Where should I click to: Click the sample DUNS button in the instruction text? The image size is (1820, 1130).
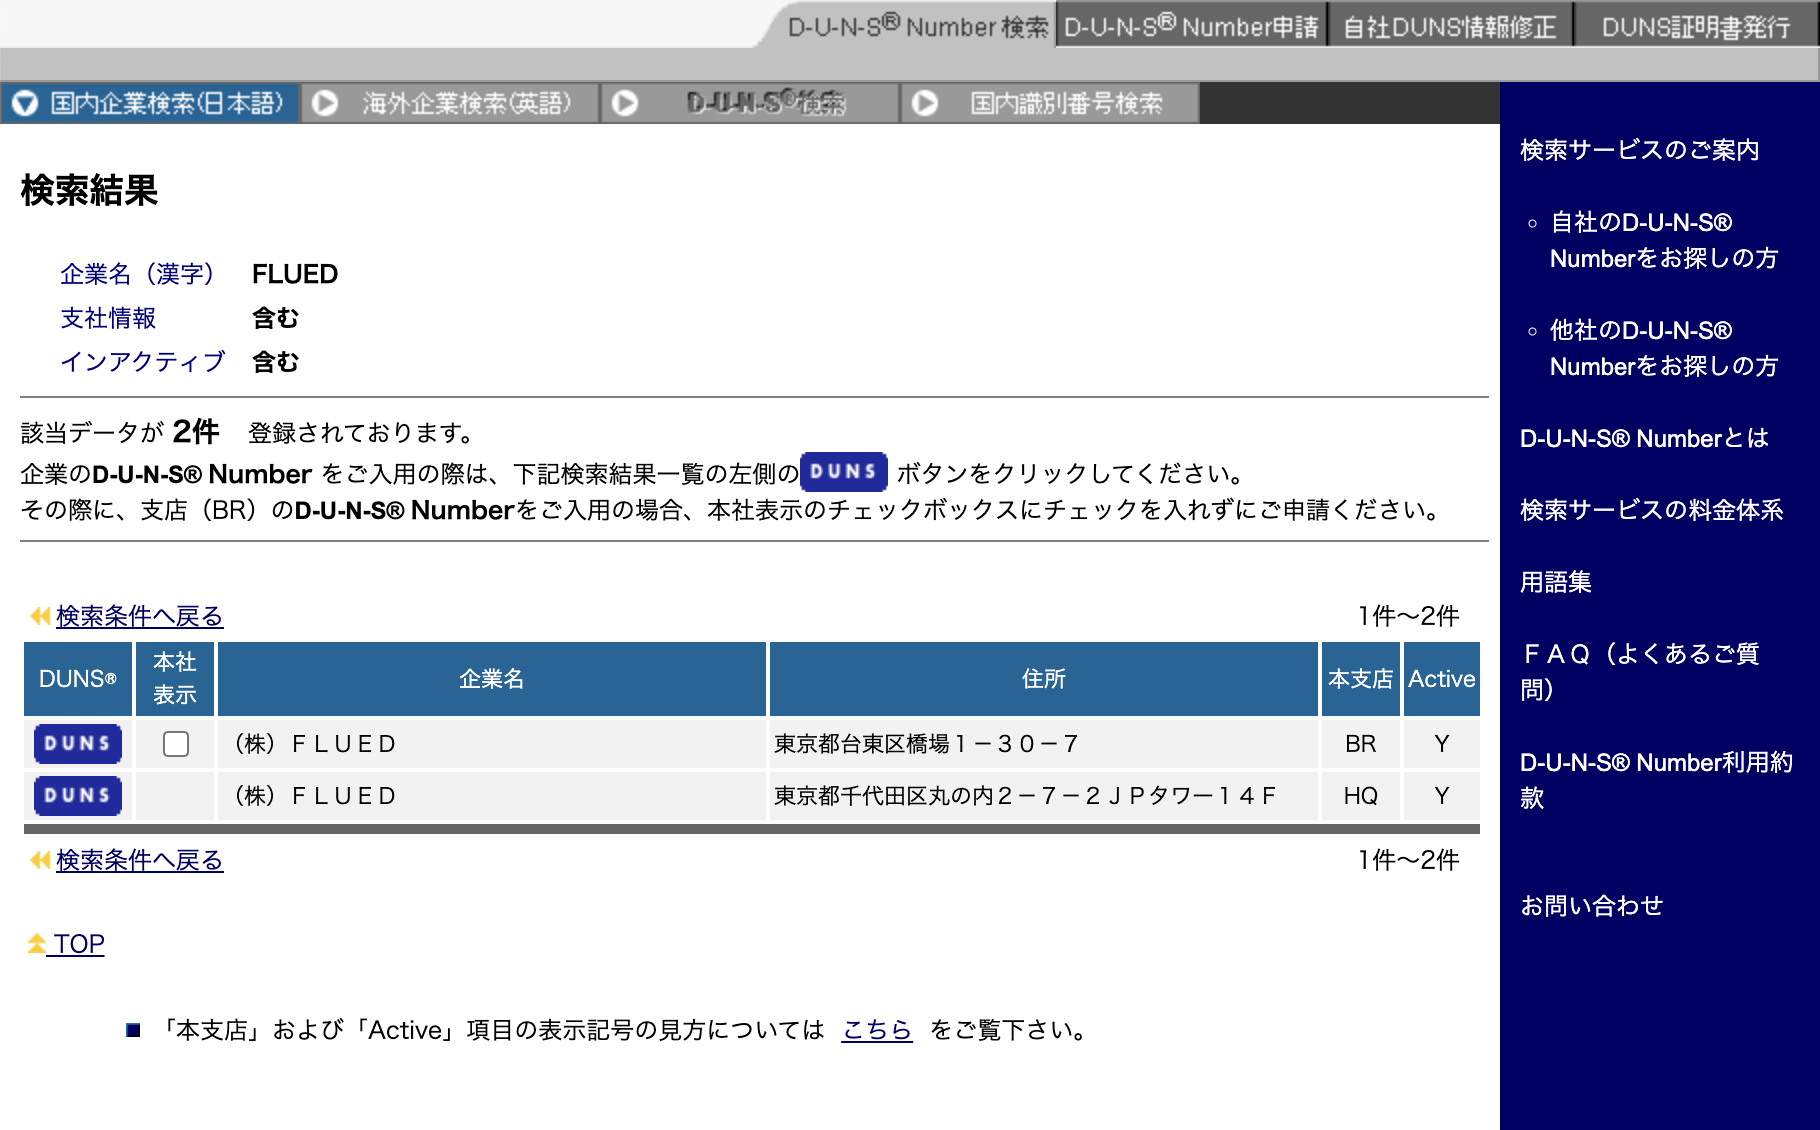[x=844, y=472]
